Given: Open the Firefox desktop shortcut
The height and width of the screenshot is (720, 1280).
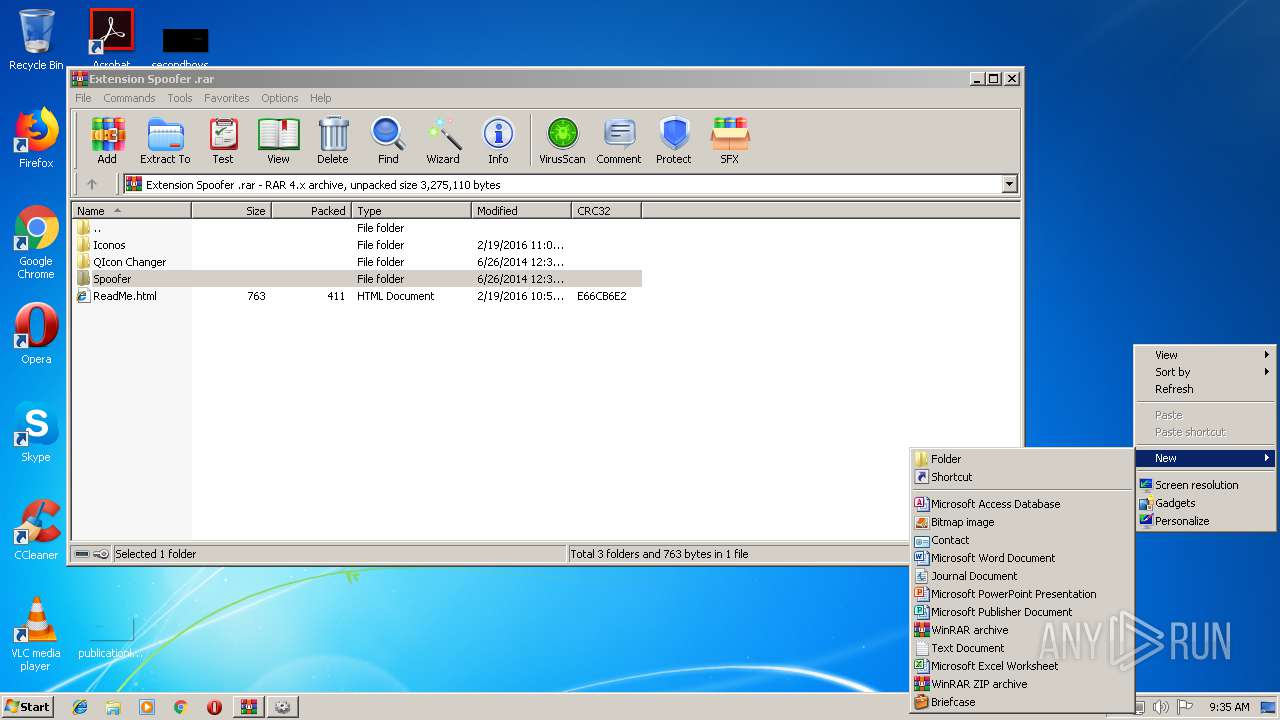Looking at the screenshot, I should 36,138.
